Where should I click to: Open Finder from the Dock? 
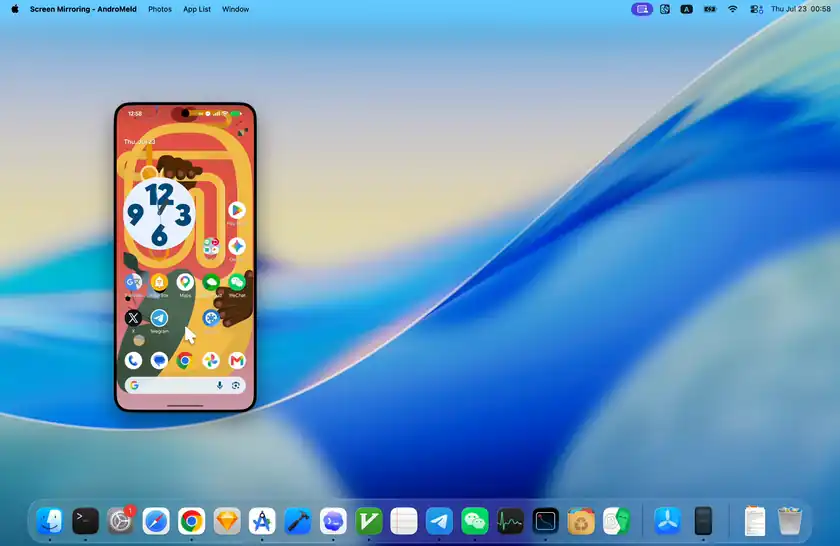50,521
